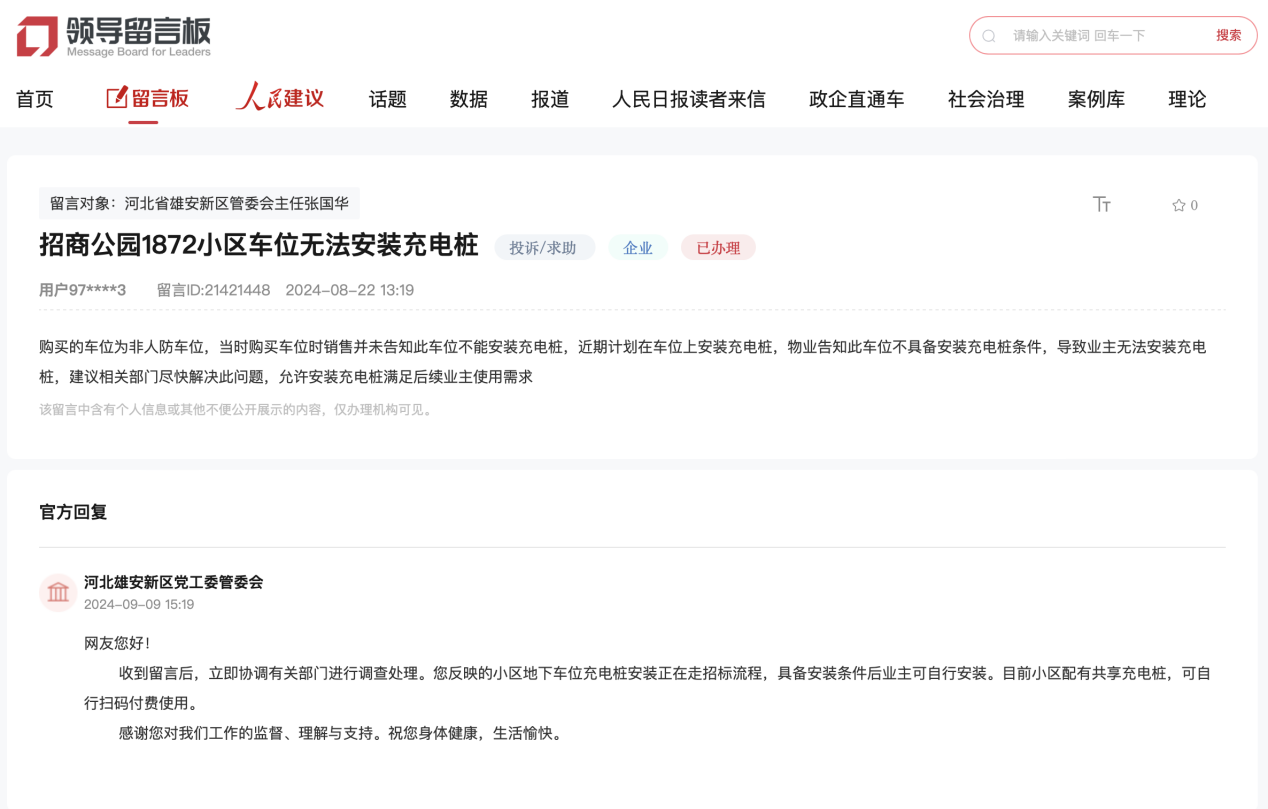
Task: Click the favorite count 0
Action: tap(1194, 205)
